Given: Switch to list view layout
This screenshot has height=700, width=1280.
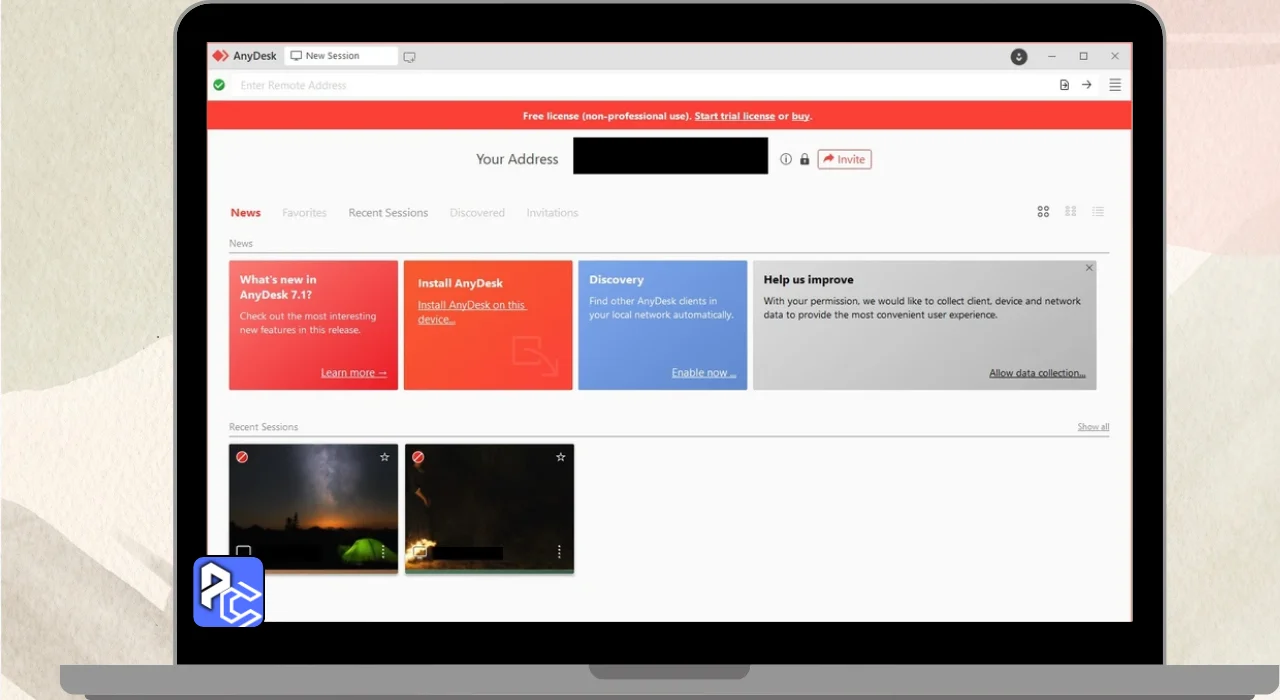Looking at the screenshot, I should point(1098,212).
